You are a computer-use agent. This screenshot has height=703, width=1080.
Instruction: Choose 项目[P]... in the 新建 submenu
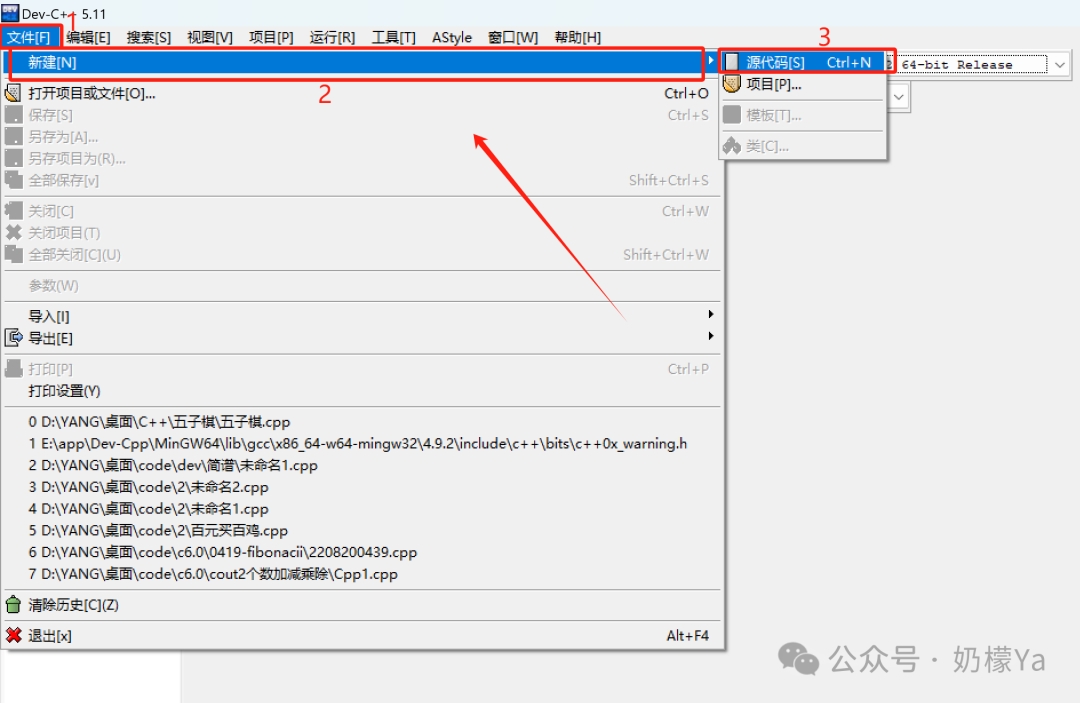[803, 84]
